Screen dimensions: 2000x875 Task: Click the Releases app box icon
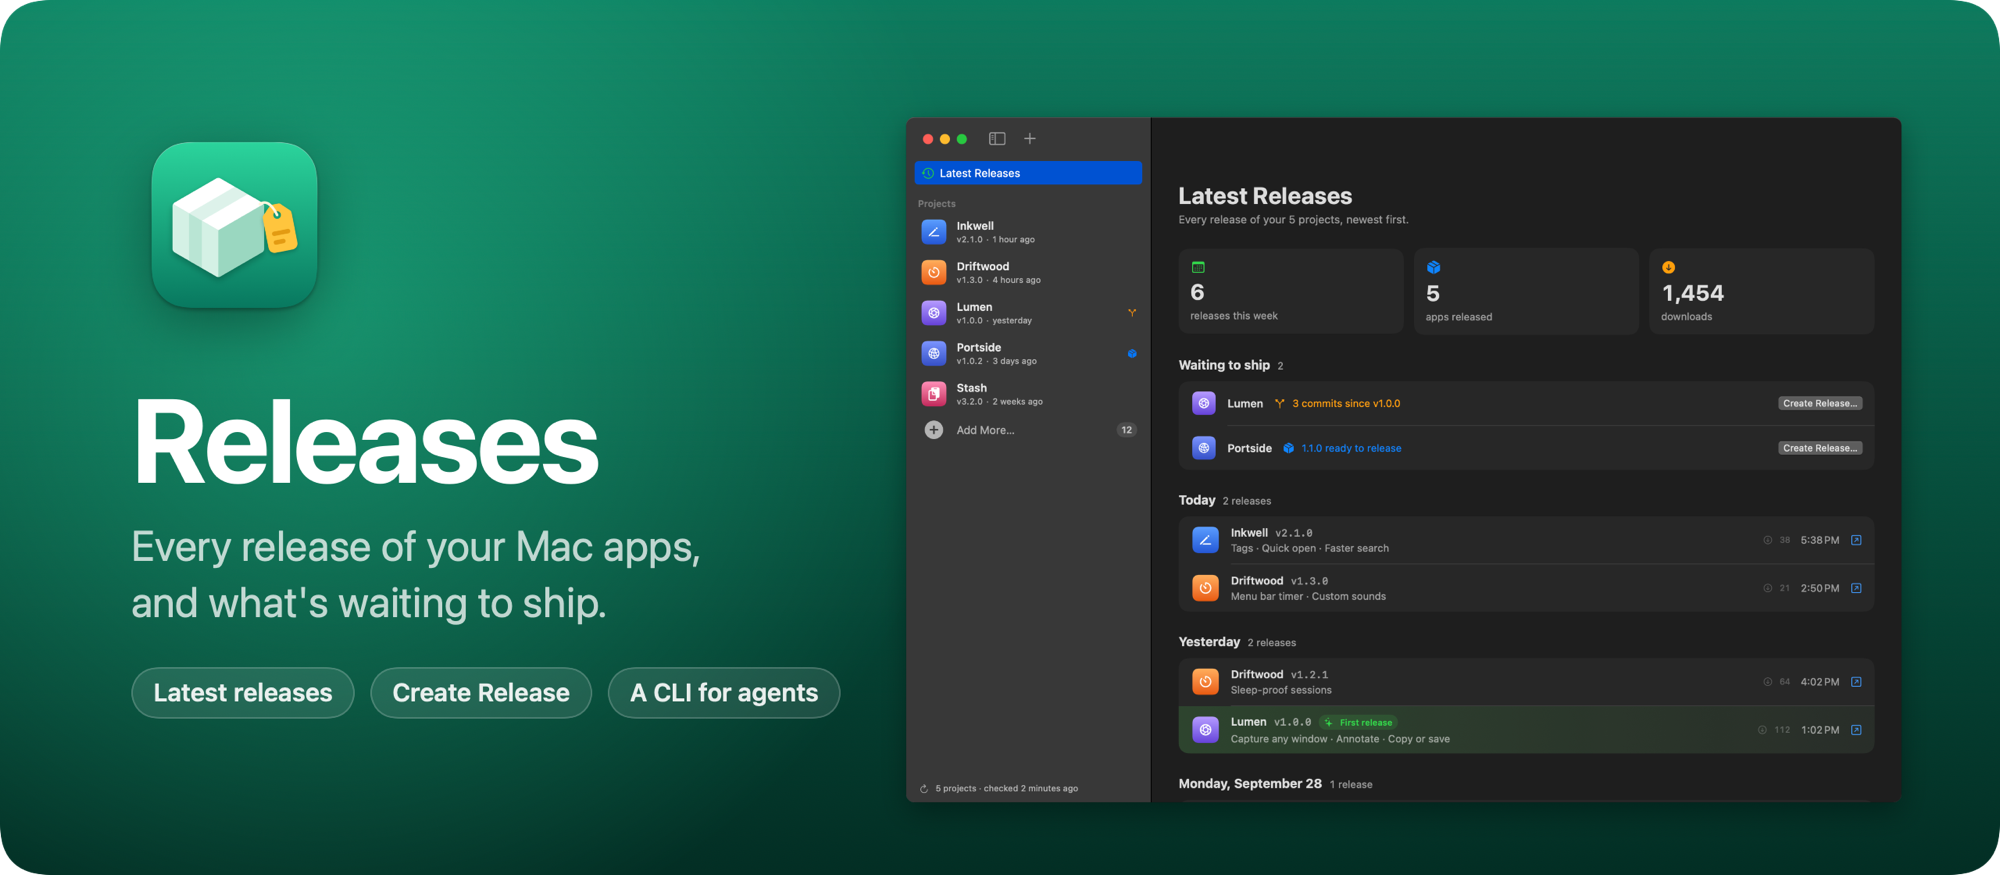click(x=235, y=225)
